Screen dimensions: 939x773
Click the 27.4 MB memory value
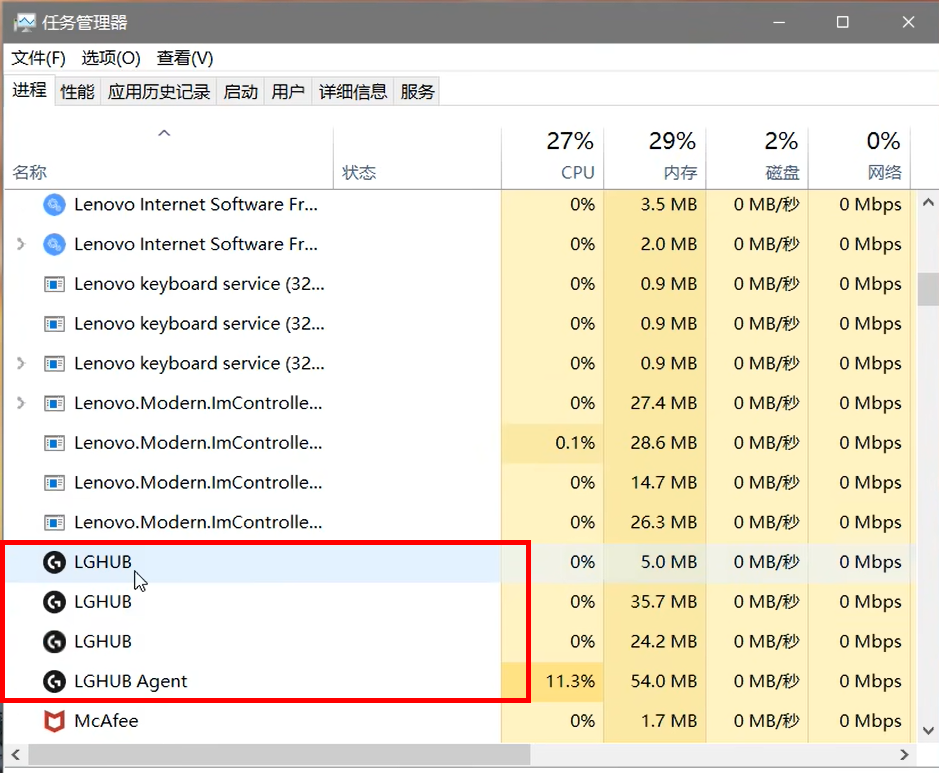tap(664, 403)
